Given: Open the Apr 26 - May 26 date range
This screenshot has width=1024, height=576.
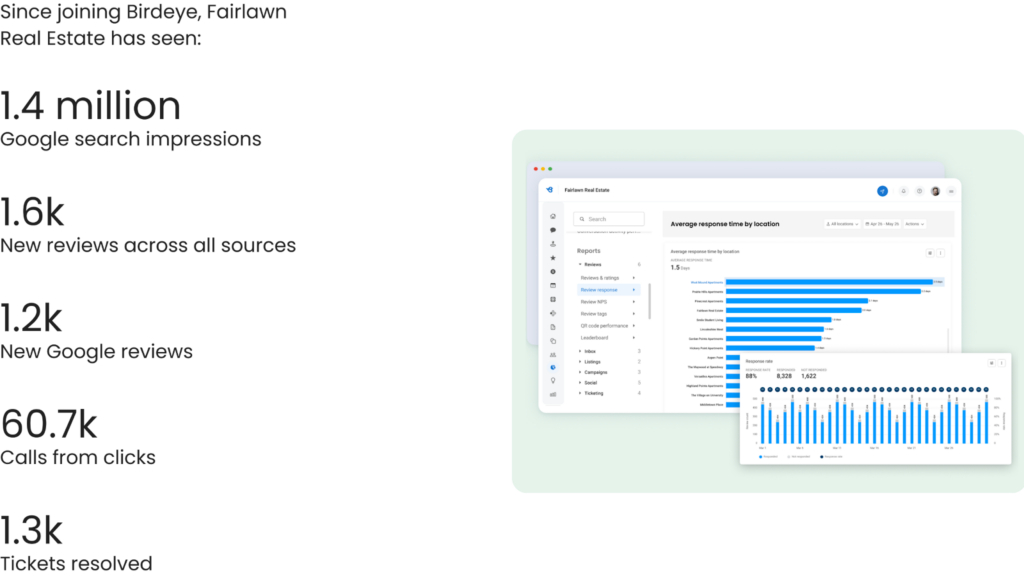Looking at the screenshot, I should 882,224.
